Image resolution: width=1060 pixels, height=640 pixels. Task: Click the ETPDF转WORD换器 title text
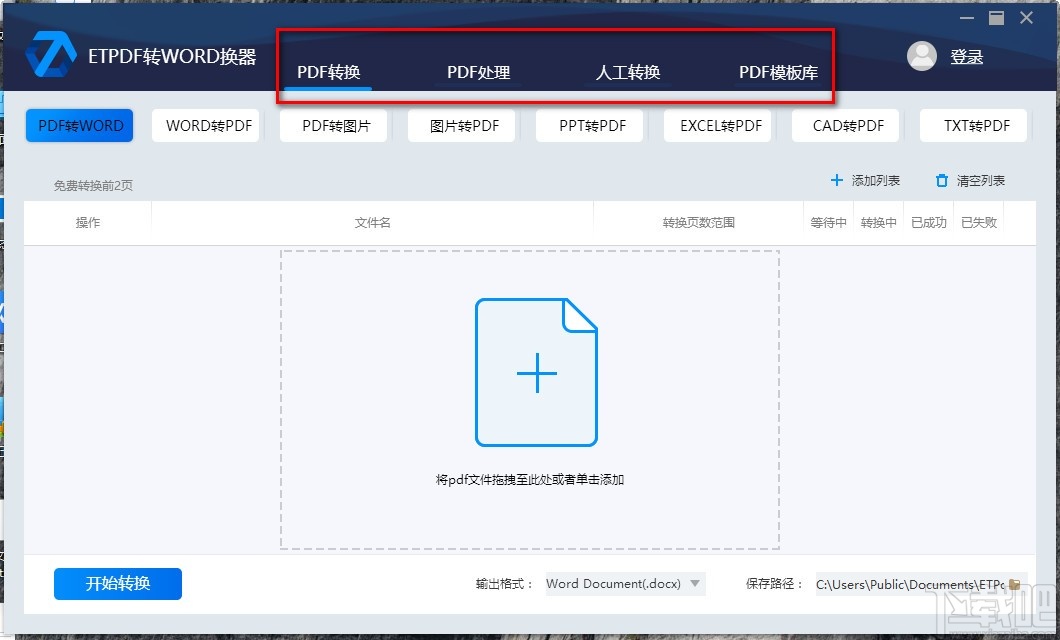172,56
